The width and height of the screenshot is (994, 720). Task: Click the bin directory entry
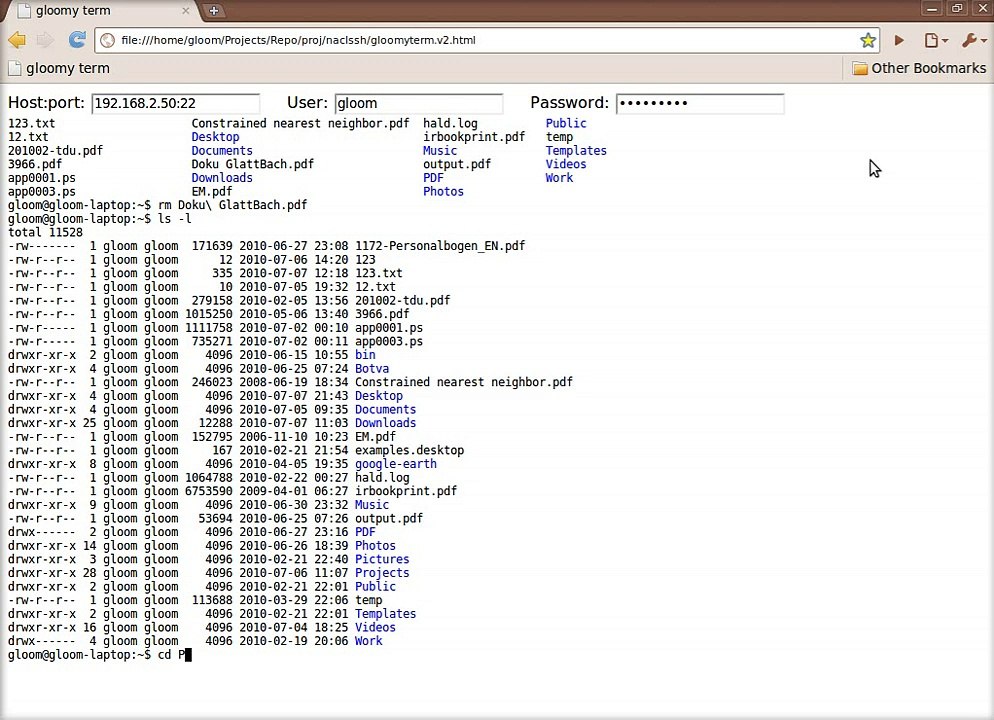point(365,355)
